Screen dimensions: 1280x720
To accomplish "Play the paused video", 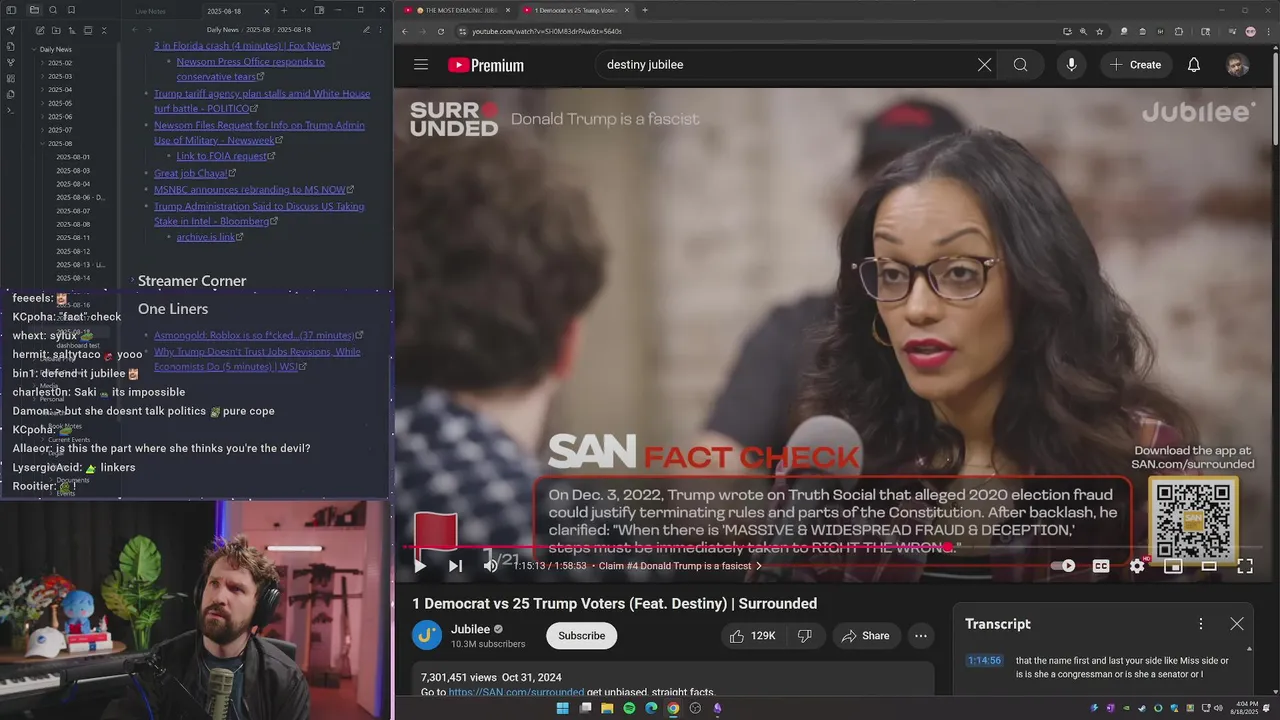I will tap(420, 566).
